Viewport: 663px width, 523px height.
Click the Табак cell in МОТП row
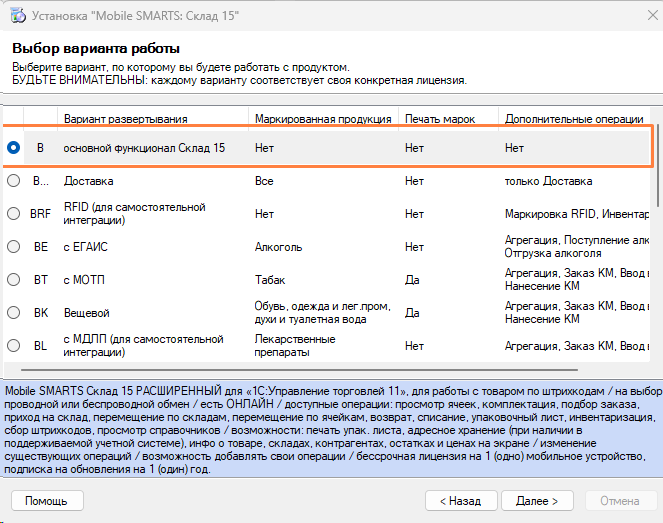click(271, 280)
